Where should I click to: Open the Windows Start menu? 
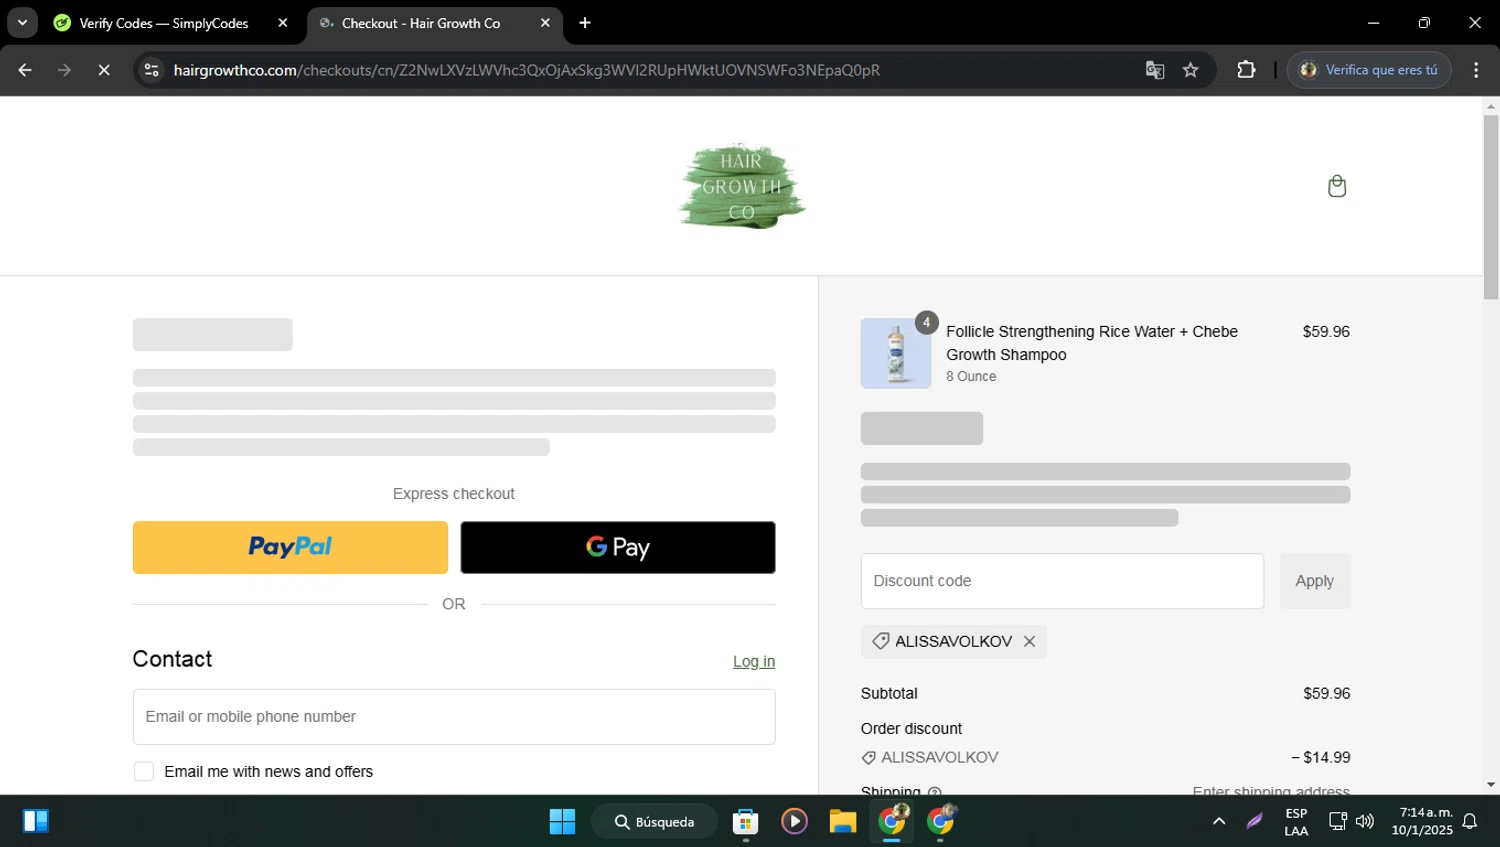pos(562,821)
